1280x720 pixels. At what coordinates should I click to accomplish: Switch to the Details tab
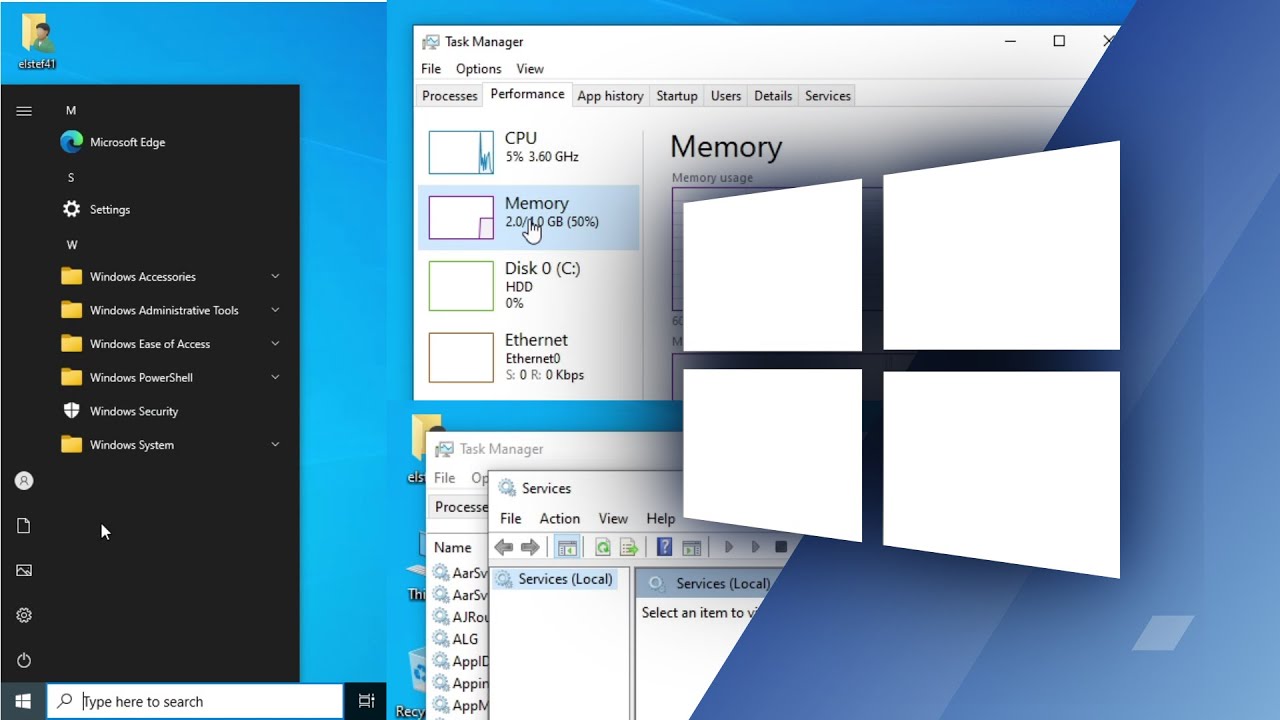pyautogui.click(x=773, y=96)
